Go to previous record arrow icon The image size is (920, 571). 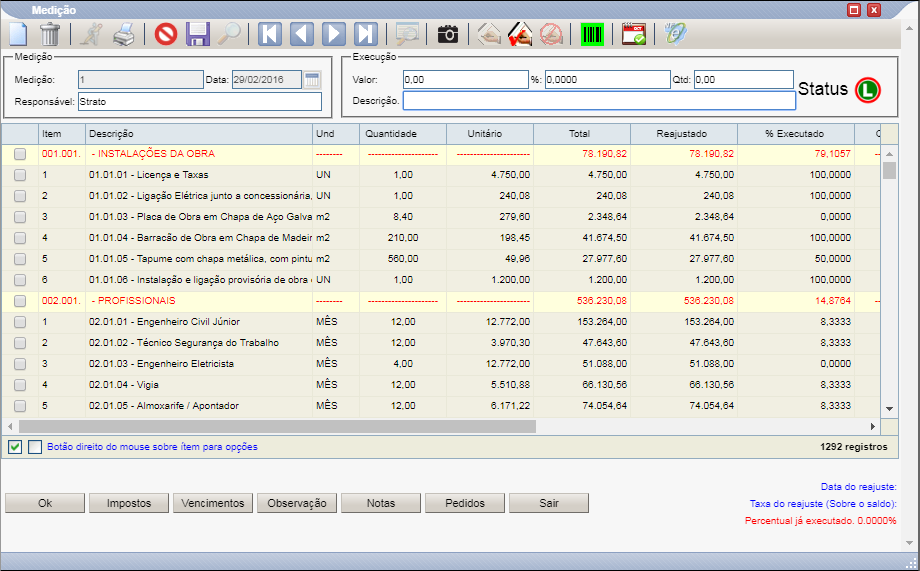pyautogui.click(x=302, y=34)
